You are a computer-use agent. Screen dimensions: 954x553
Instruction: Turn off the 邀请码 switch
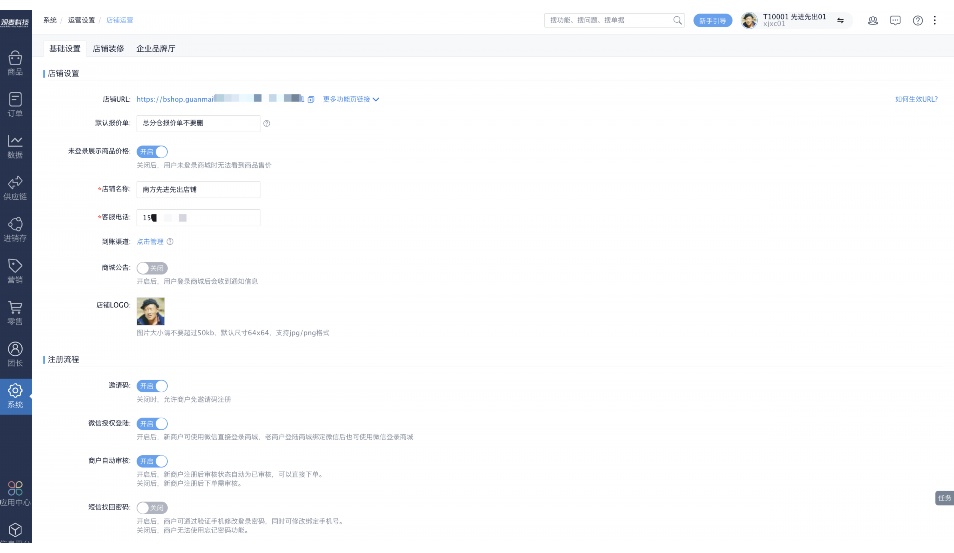pos(152,386)
